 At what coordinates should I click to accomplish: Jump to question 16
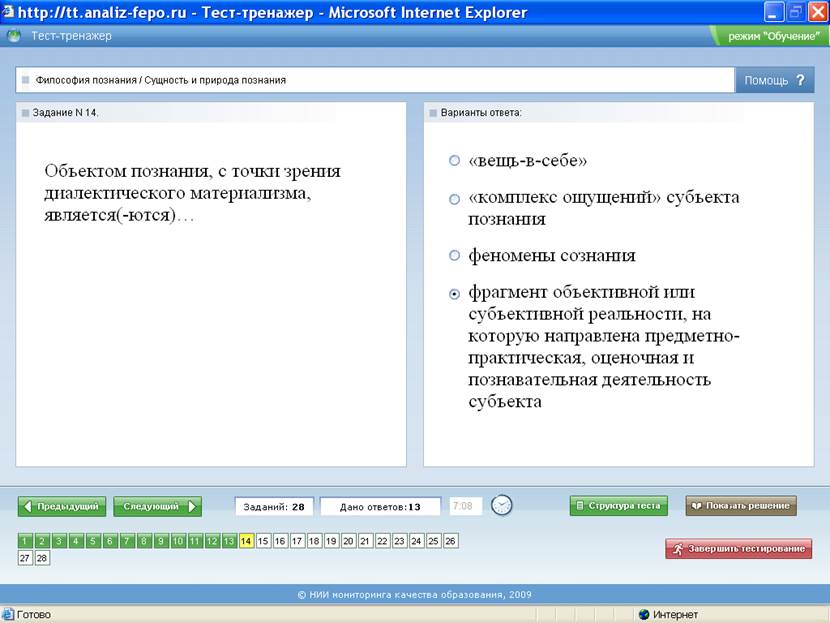280,541
